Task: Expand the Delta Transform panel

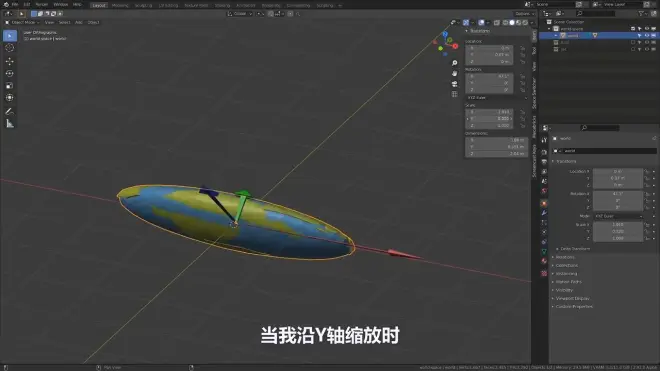Action: 574,249
